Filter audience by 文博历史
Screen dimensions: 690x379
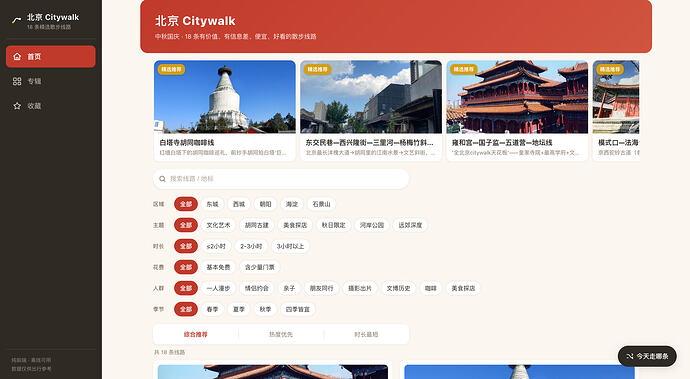398,288
